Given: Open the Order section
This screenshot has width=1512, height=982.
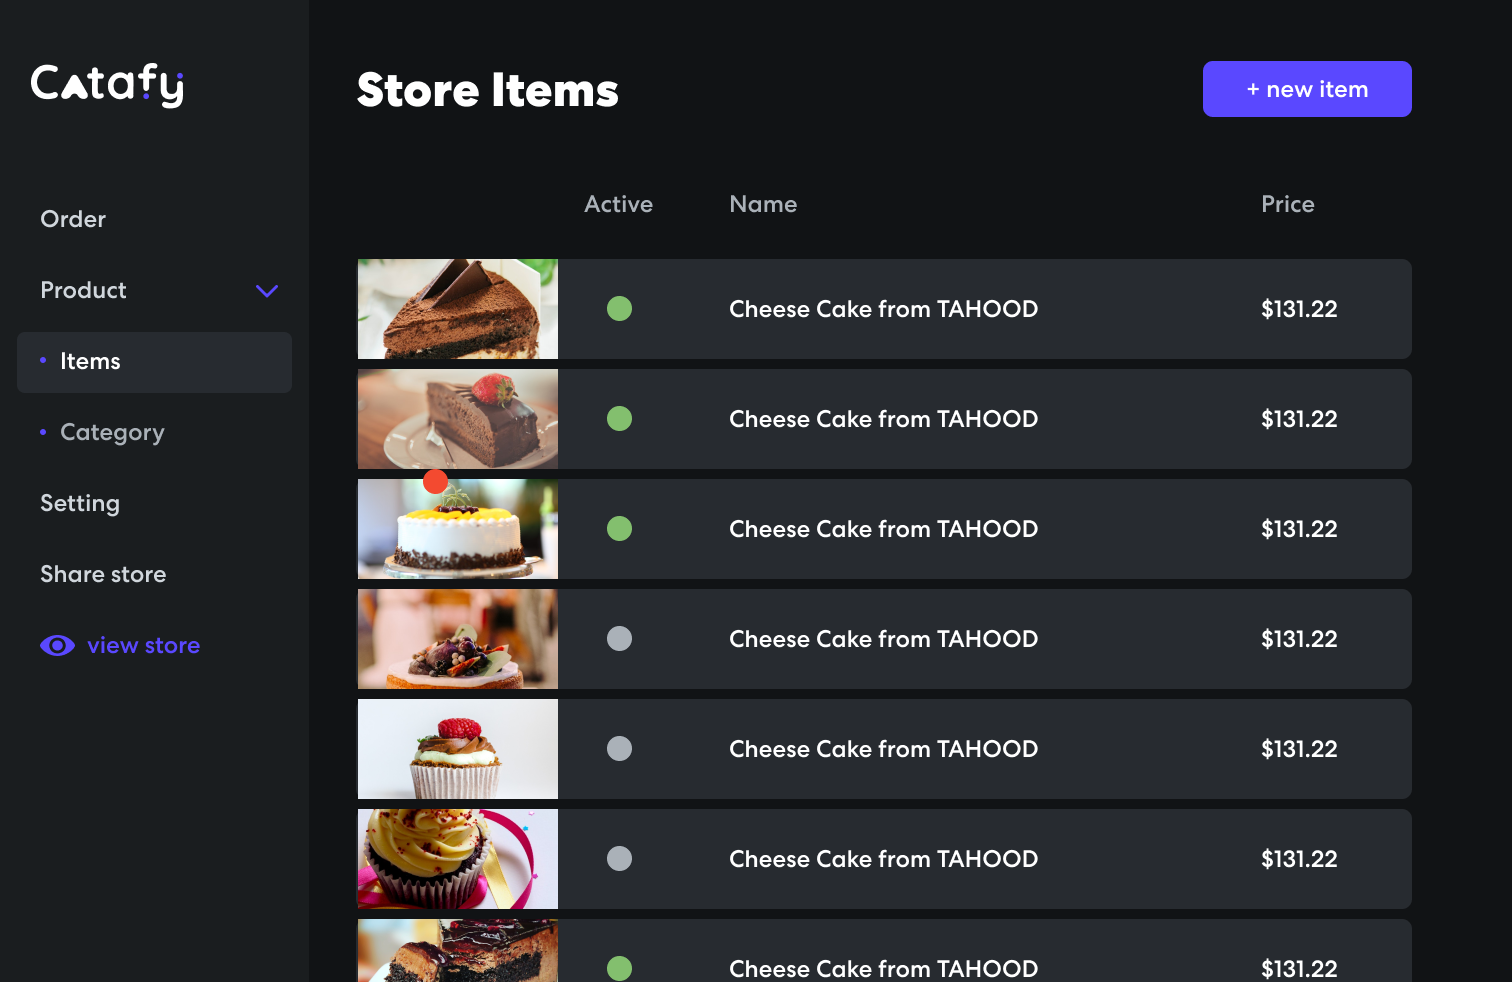Looking at the screenshot, I should [x=73, y=219].
